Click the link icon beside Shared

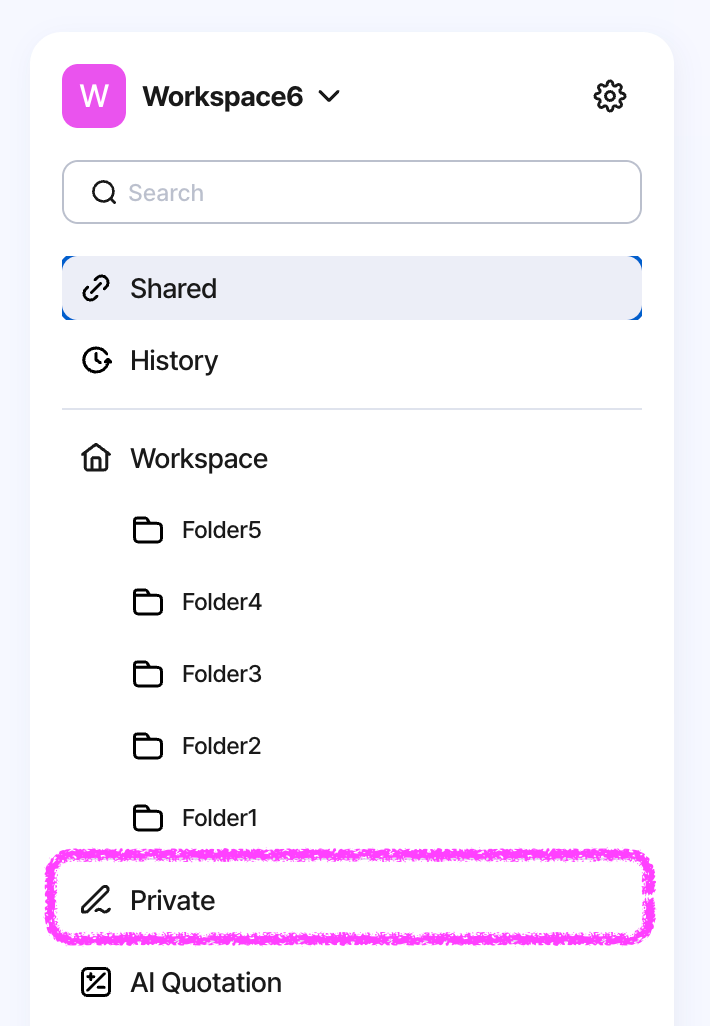click(x=96, y=289)
